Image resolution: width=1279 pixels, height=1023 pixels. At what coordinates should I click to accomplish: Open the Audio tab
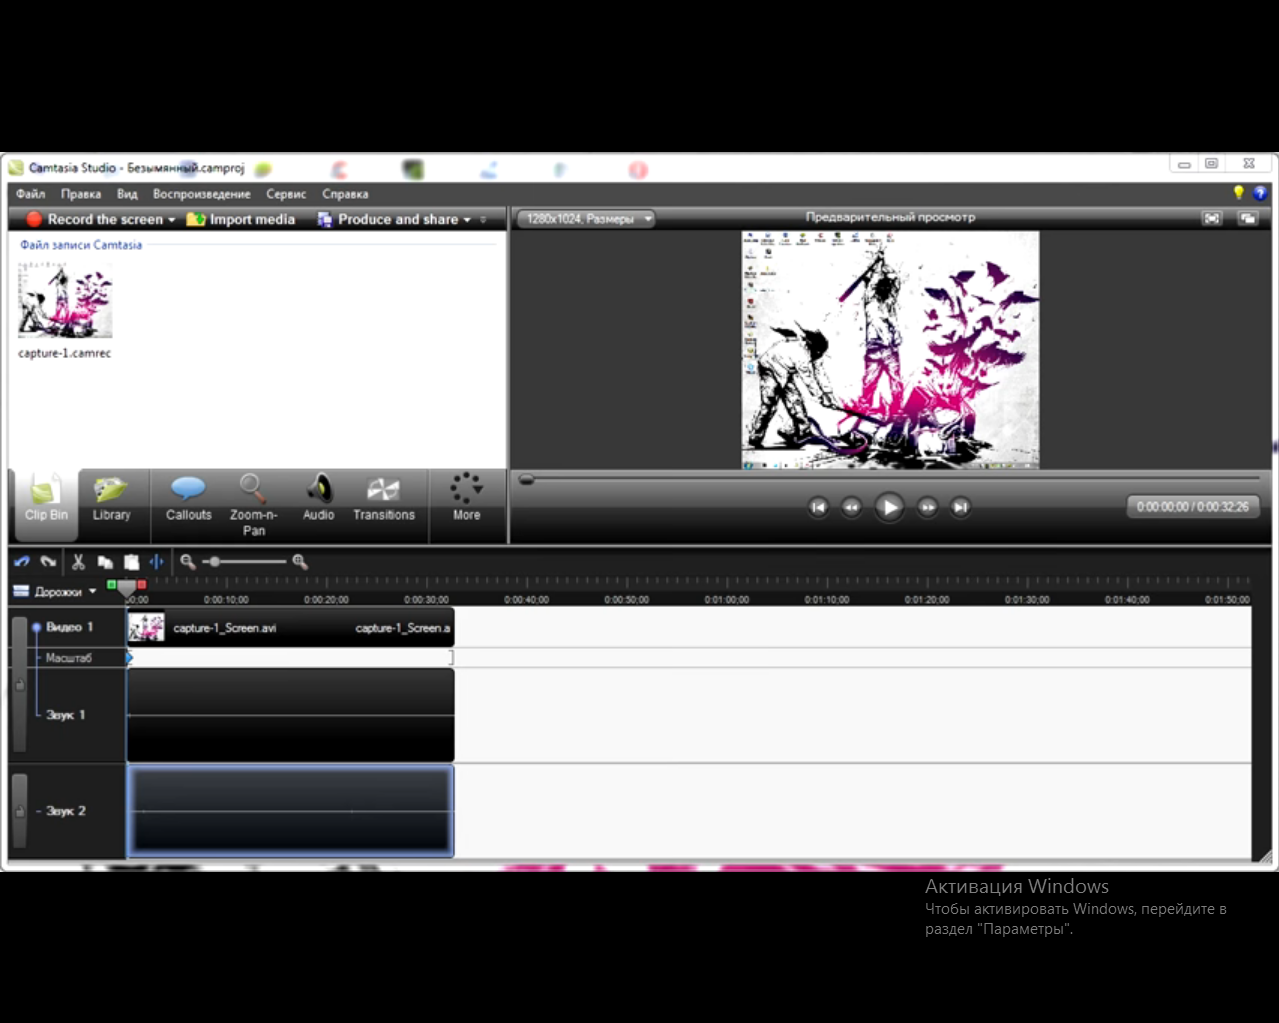tap(319, 500)
